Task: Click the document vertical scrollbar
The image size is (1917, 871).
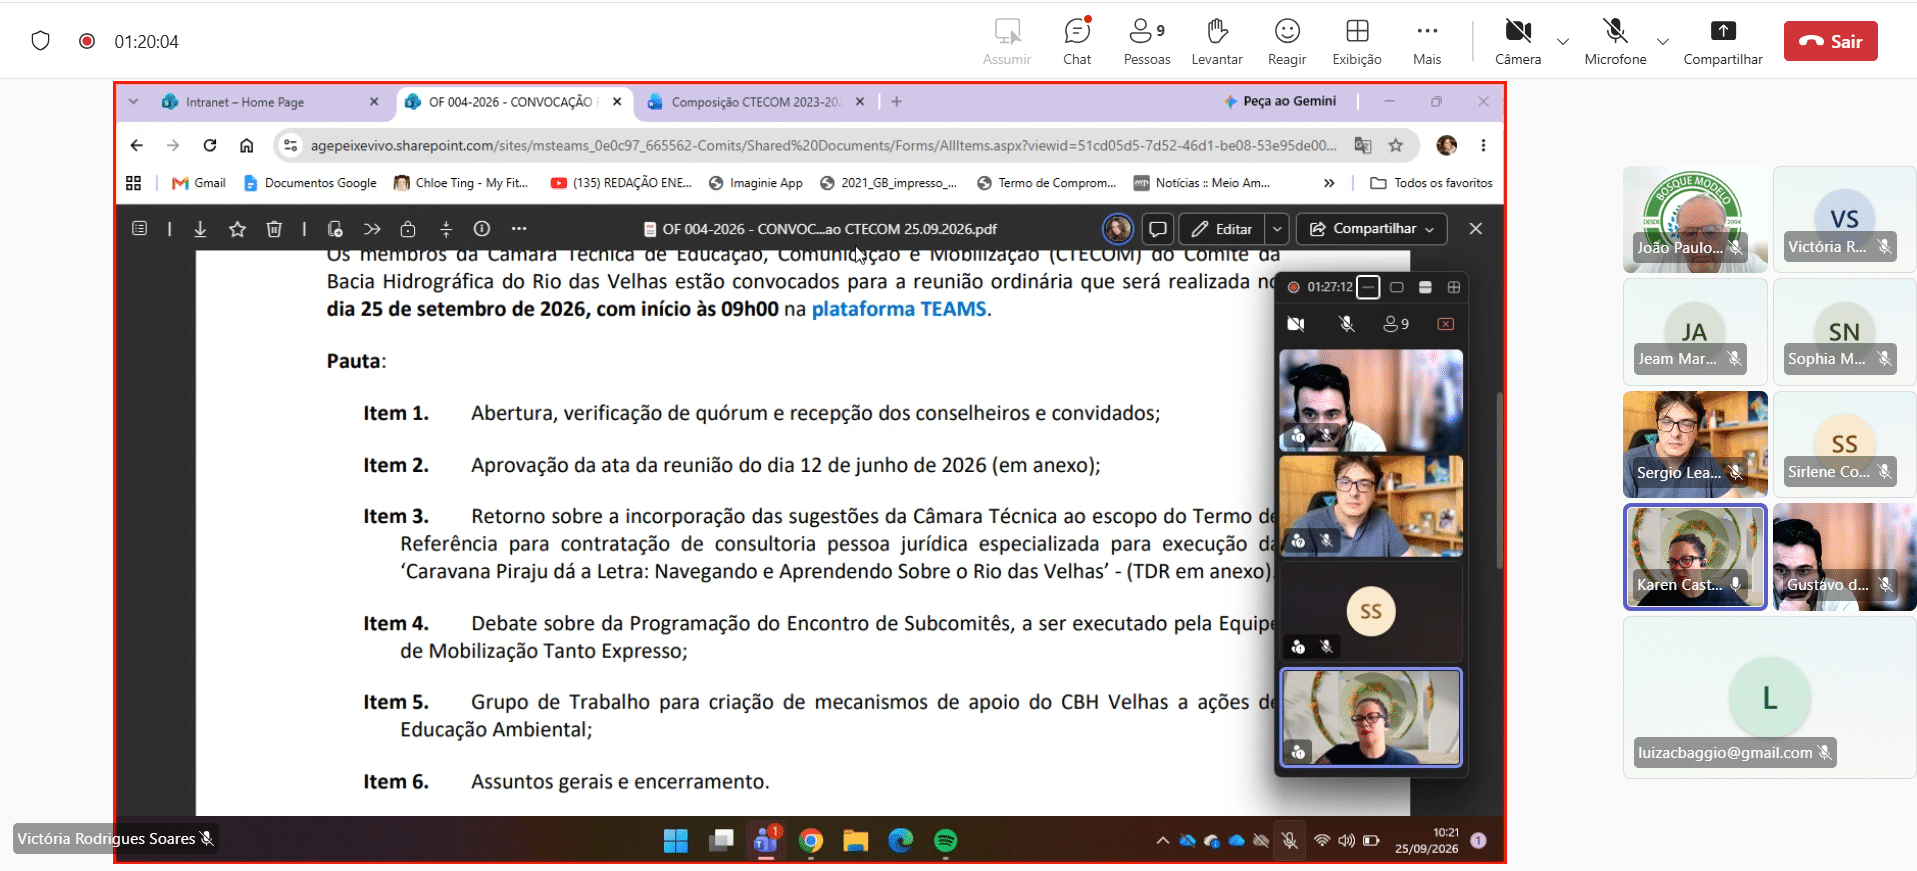Action: 1499,482
